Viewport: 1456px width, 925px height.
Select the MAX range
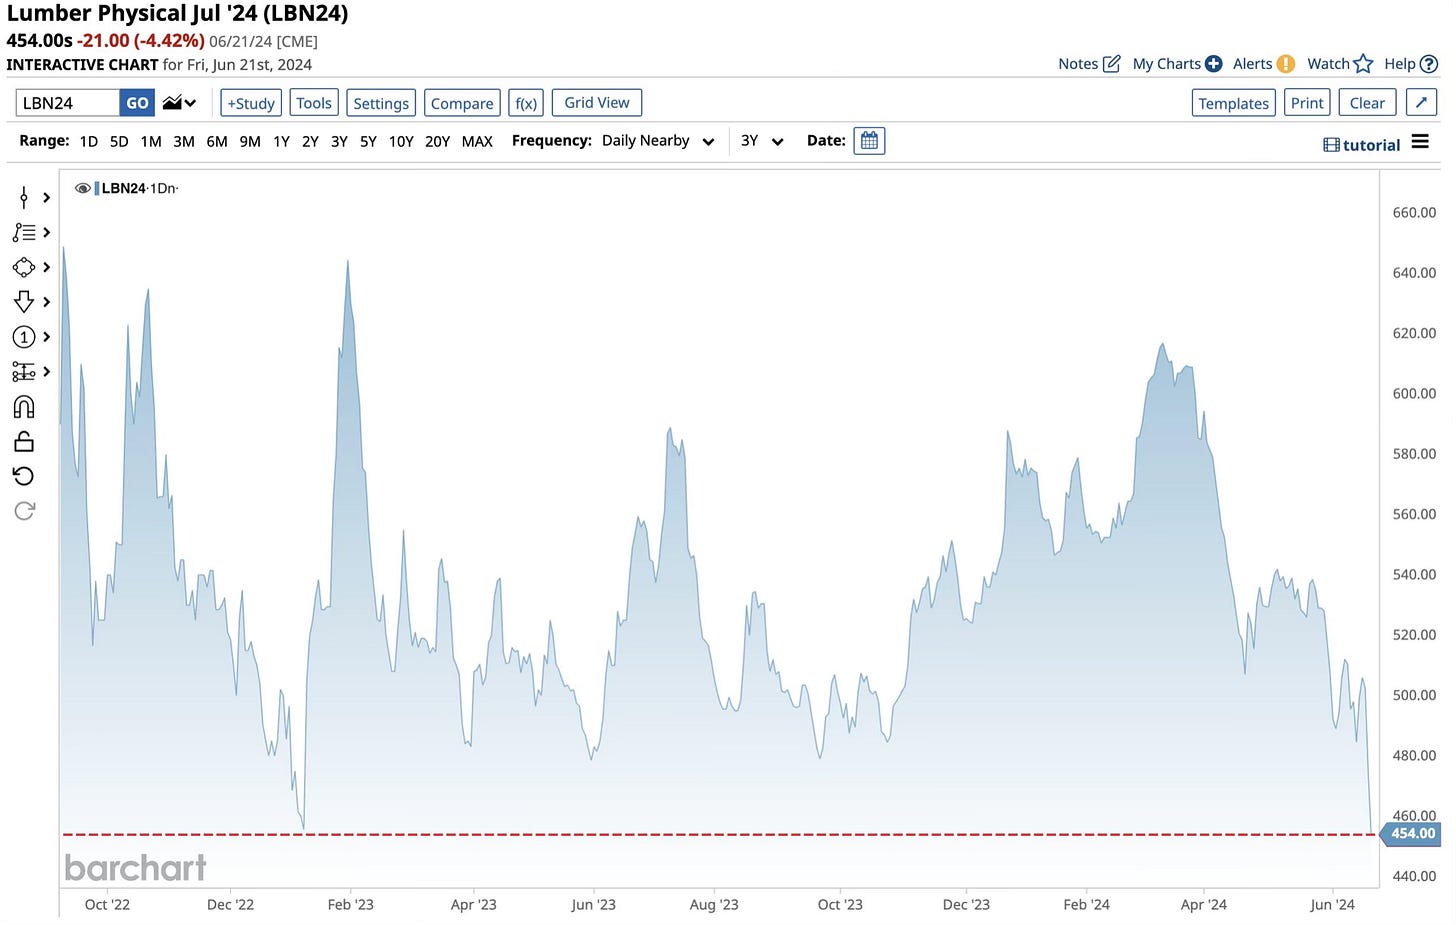point(477,141)
